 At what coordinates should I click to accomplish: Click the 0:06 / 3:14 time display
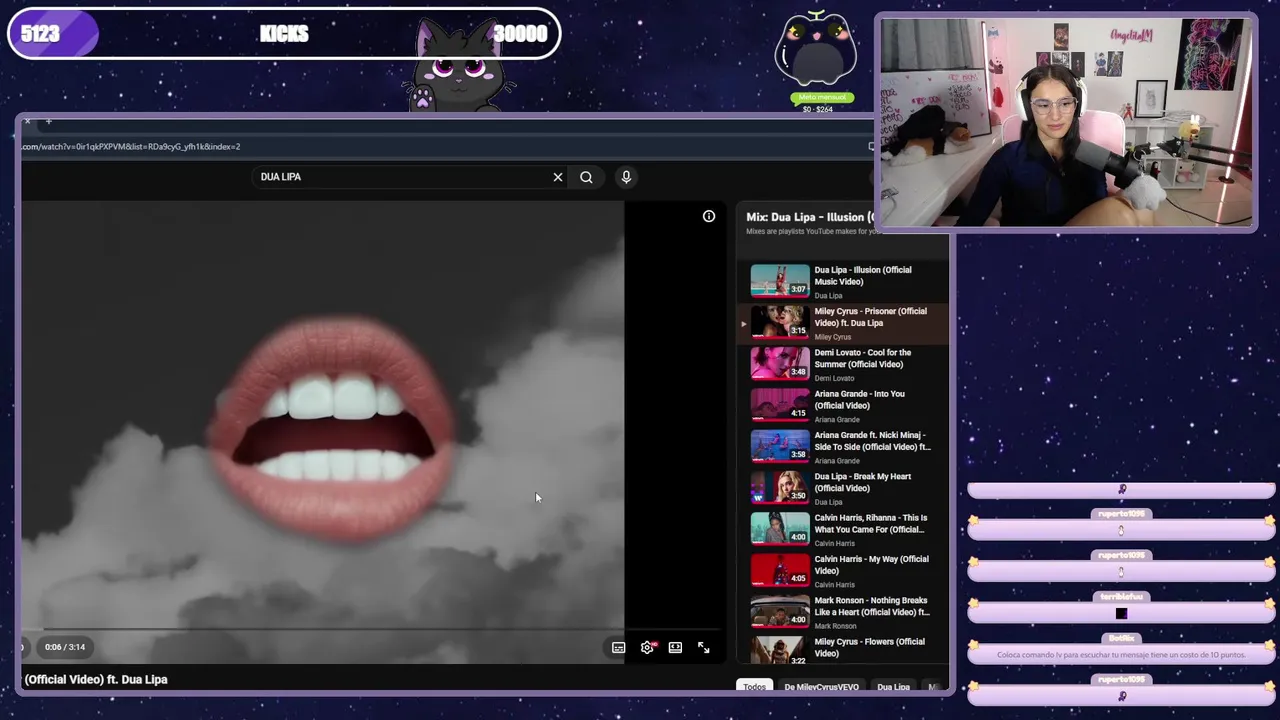[65, 647]
